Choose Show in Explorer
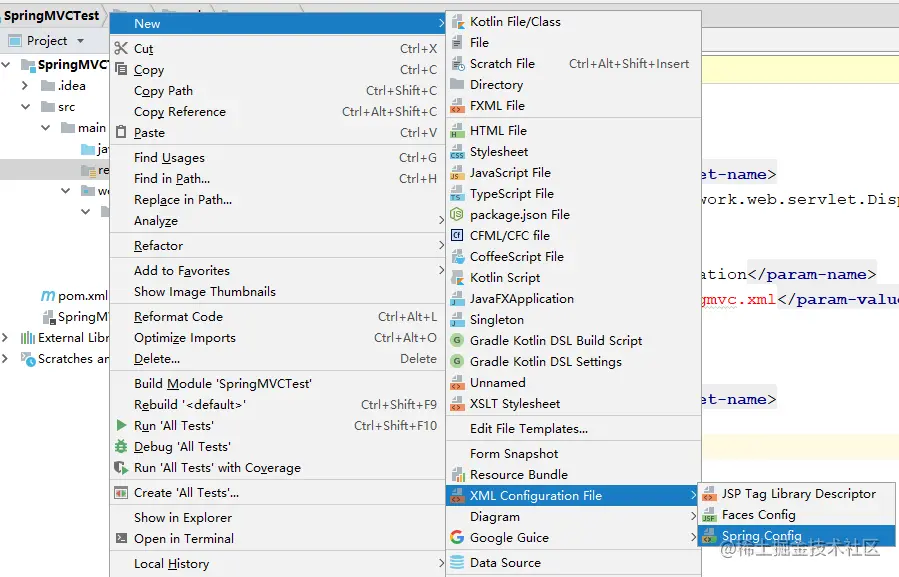Screen dimensions: 899x577 277,517
